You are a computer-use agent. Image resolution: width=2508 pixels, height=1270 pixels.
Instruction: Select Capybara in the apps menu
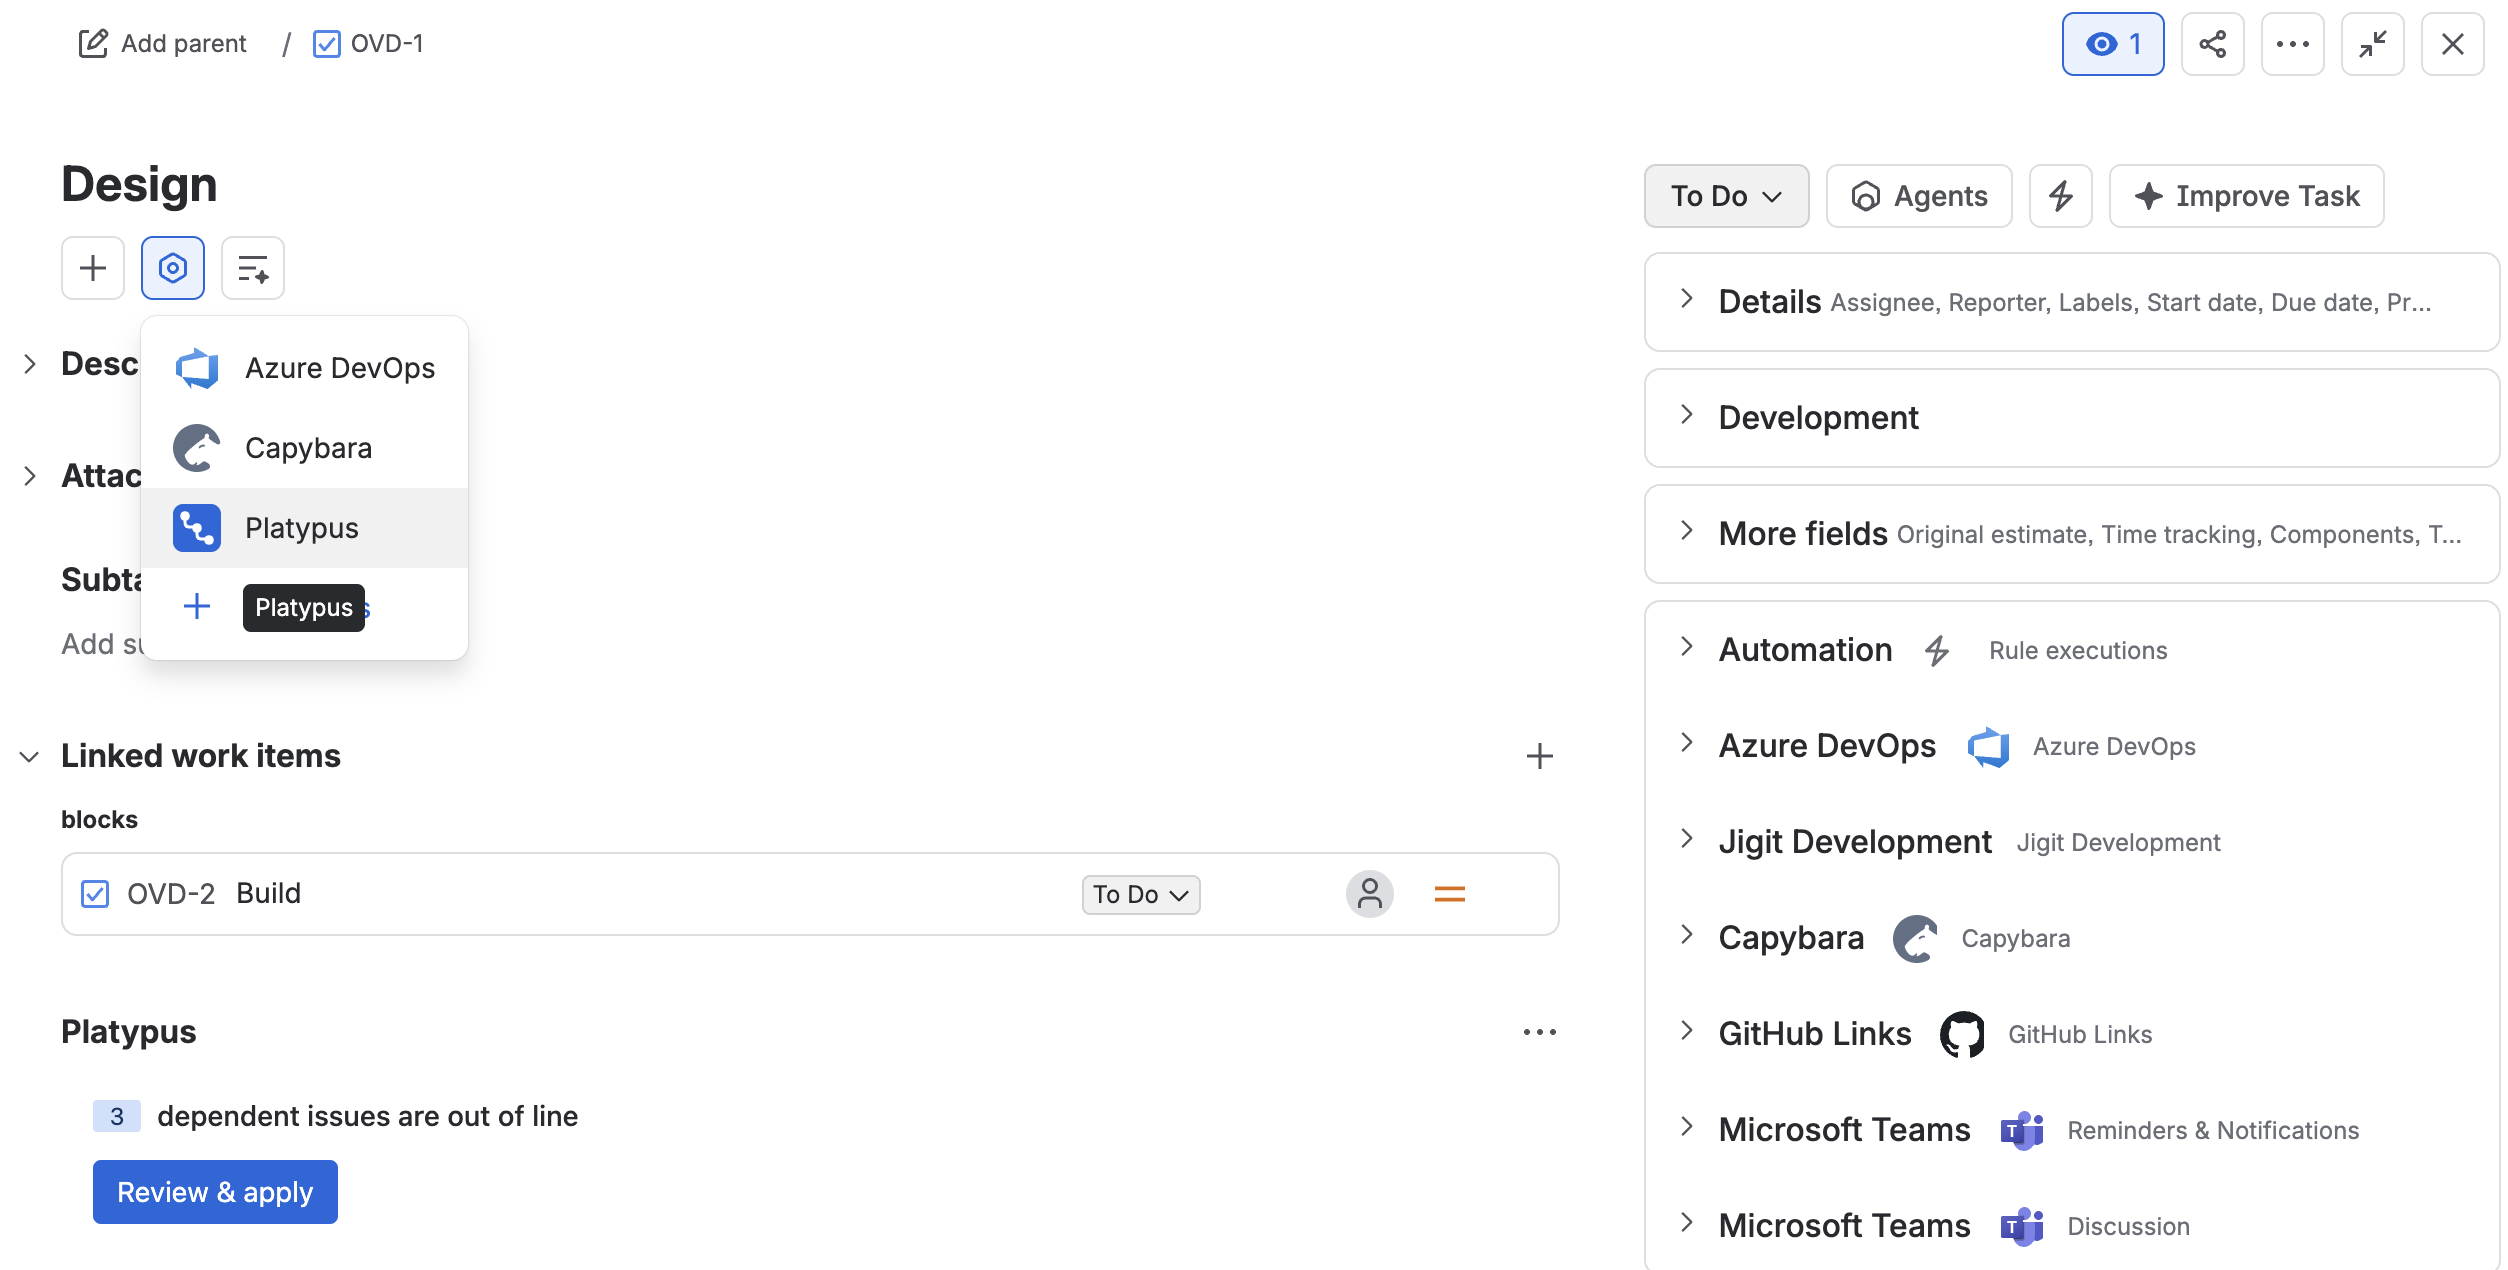click(305, 448)
